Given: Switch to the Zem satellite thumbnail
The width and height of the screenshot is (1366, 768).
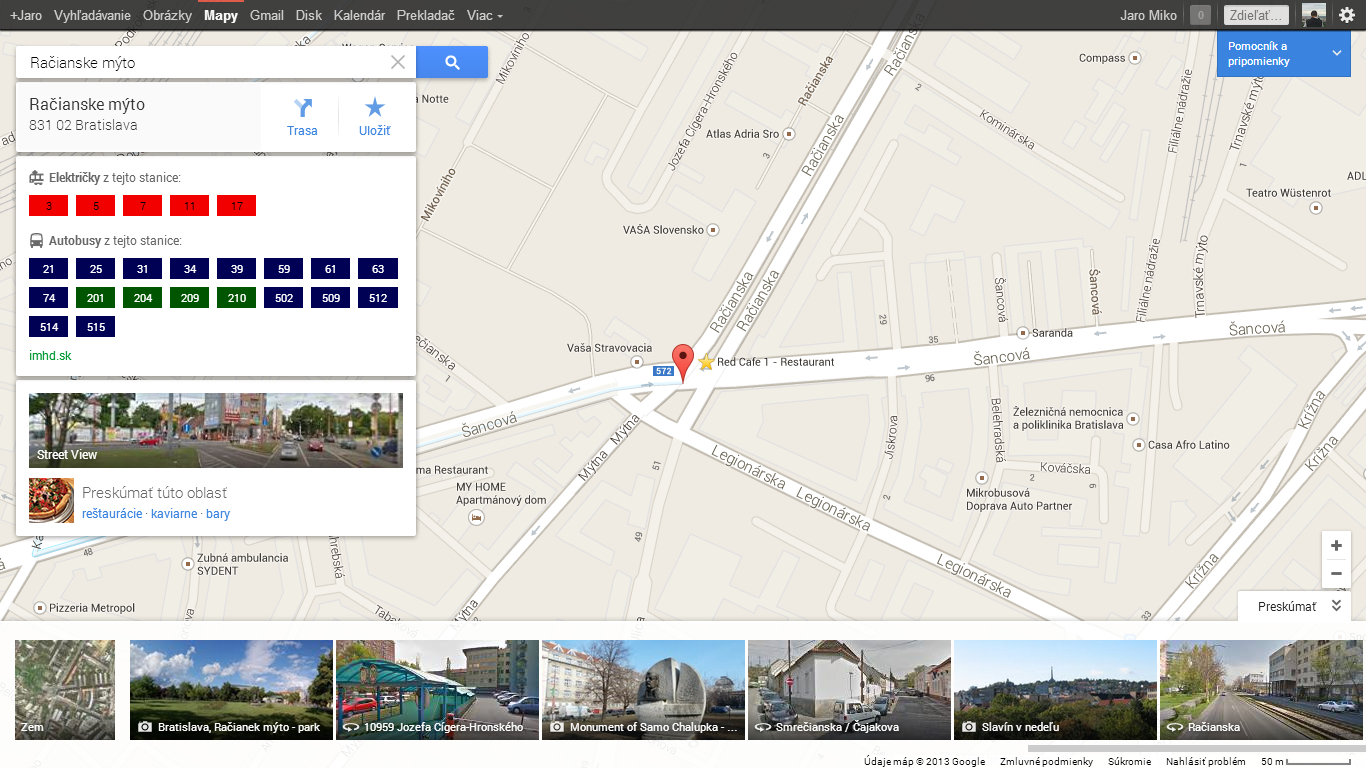Looking at the screenshot, I should point(65,690).
